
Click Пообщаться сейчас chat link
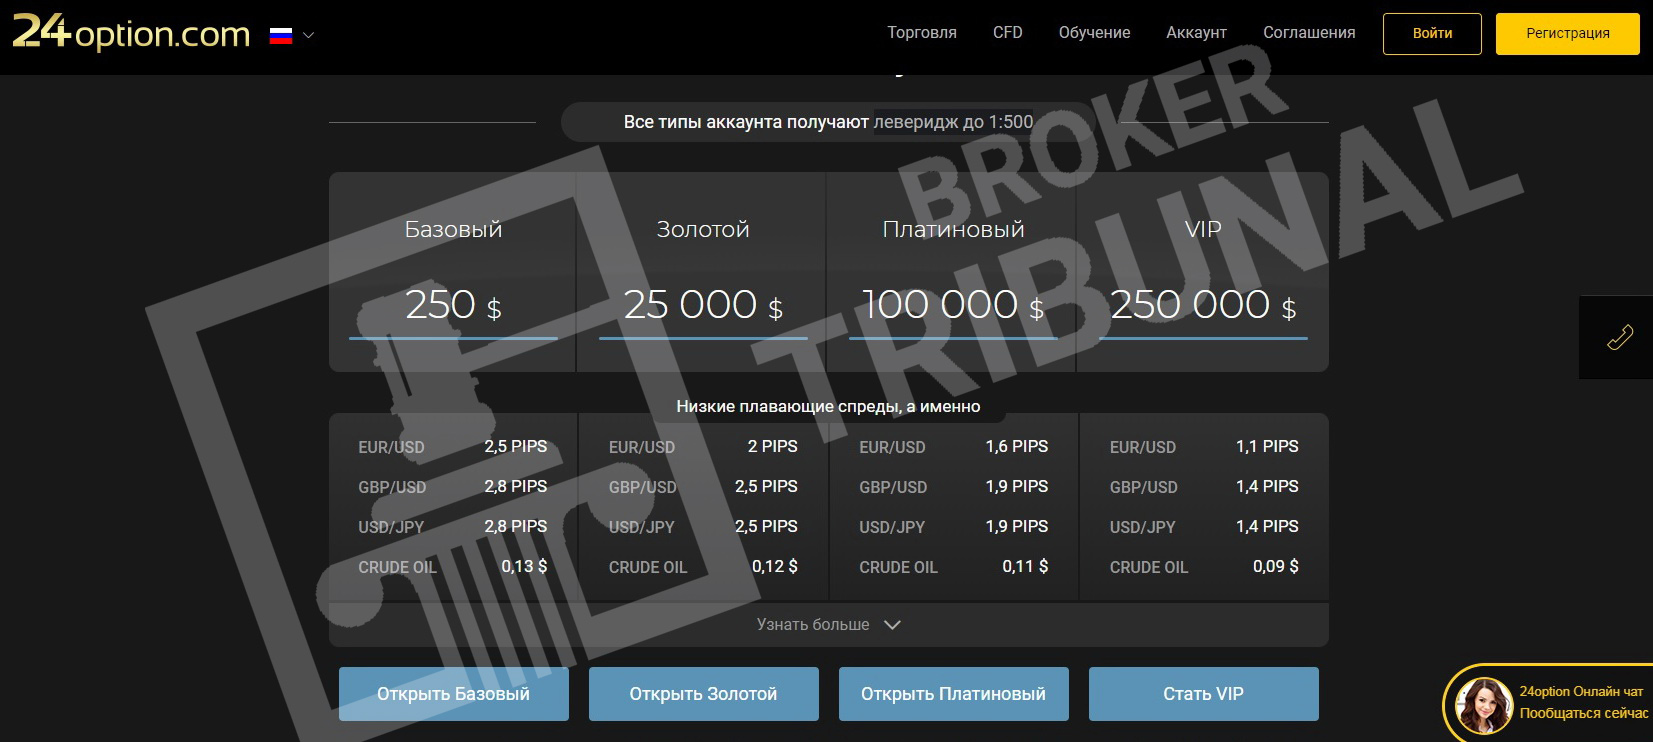(x=1584, y=713)
